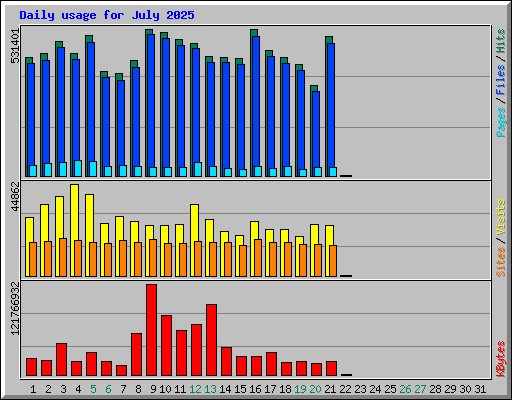
Task: Click green weekend day 12 label
Action: coord(195,389)
